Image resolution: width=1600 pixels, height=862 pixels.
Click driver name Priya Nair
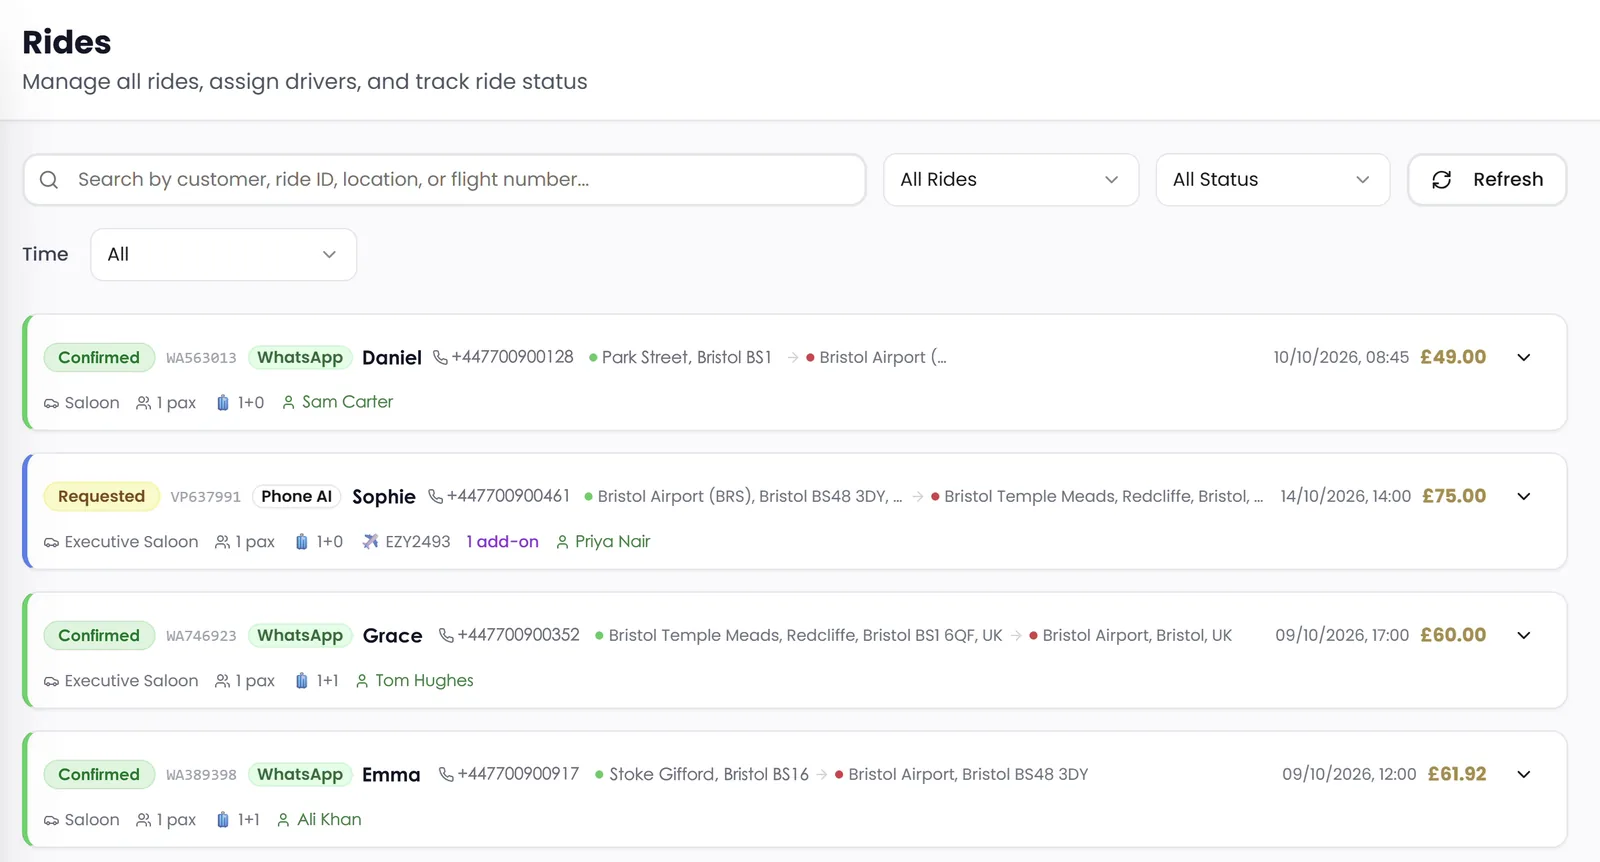613,542
